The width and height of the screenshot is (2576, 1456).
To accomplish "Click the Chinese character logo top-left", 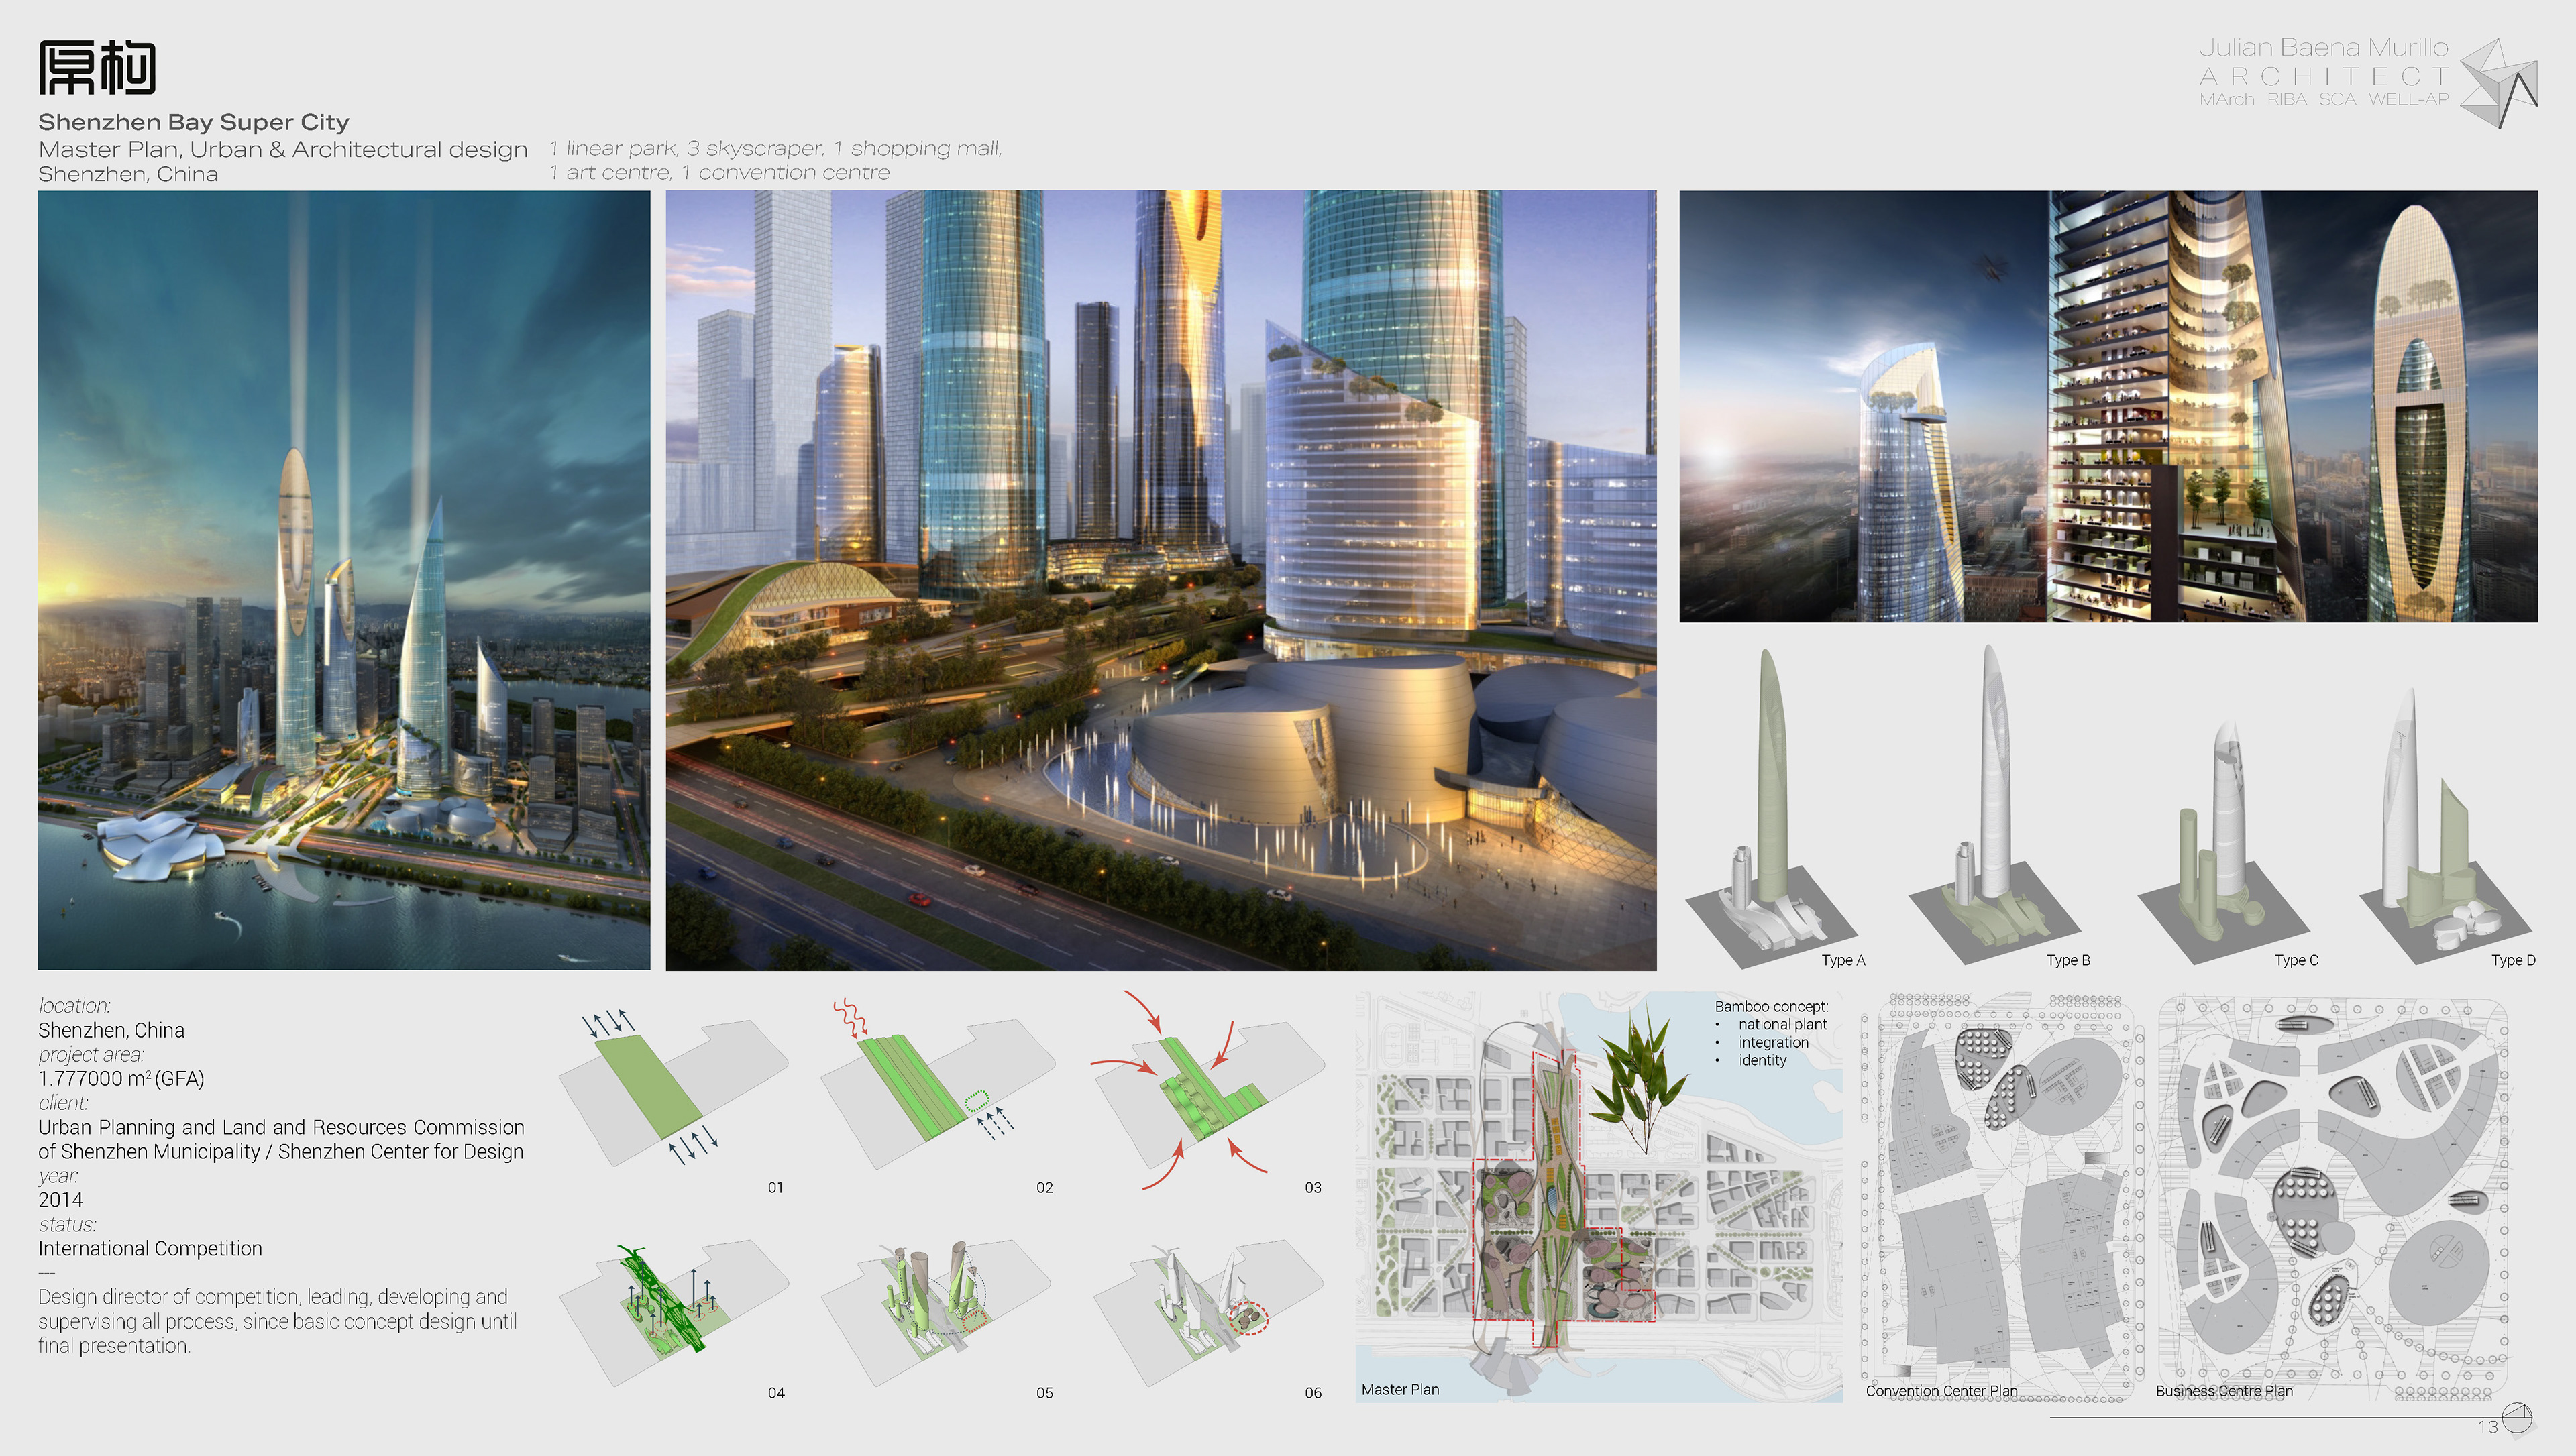I will tap(97, 68).
